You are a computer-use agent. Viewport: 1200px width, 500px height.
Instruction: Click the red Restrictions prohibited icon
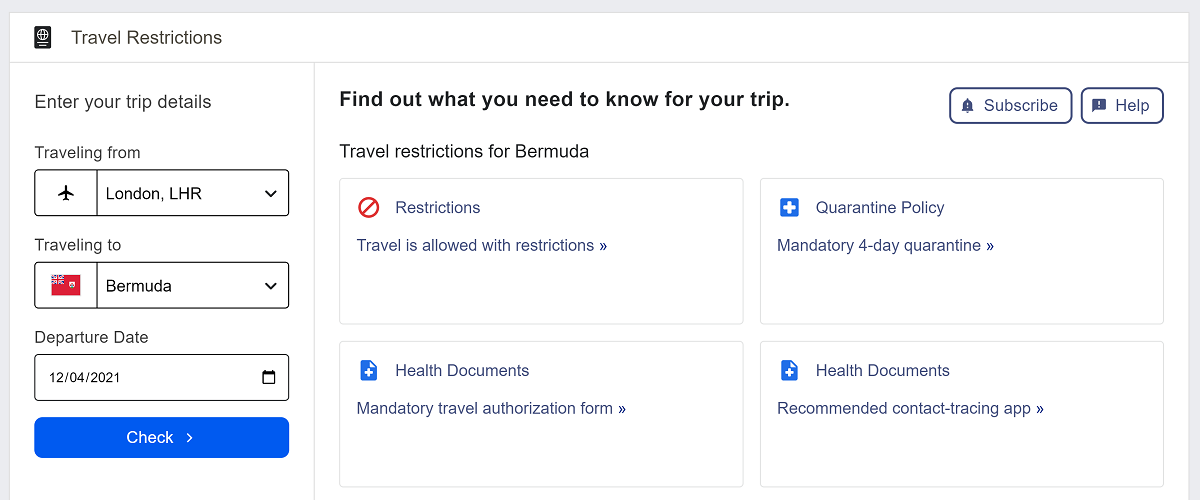(369, 208)
